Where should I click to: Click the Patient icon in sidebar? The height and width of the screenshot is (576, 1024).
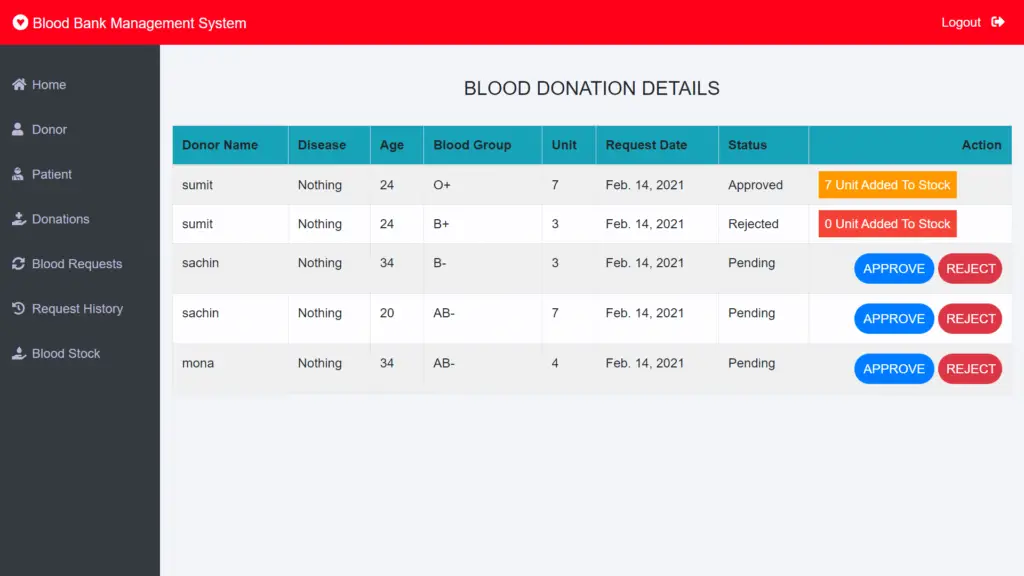[x=17, y=174]
